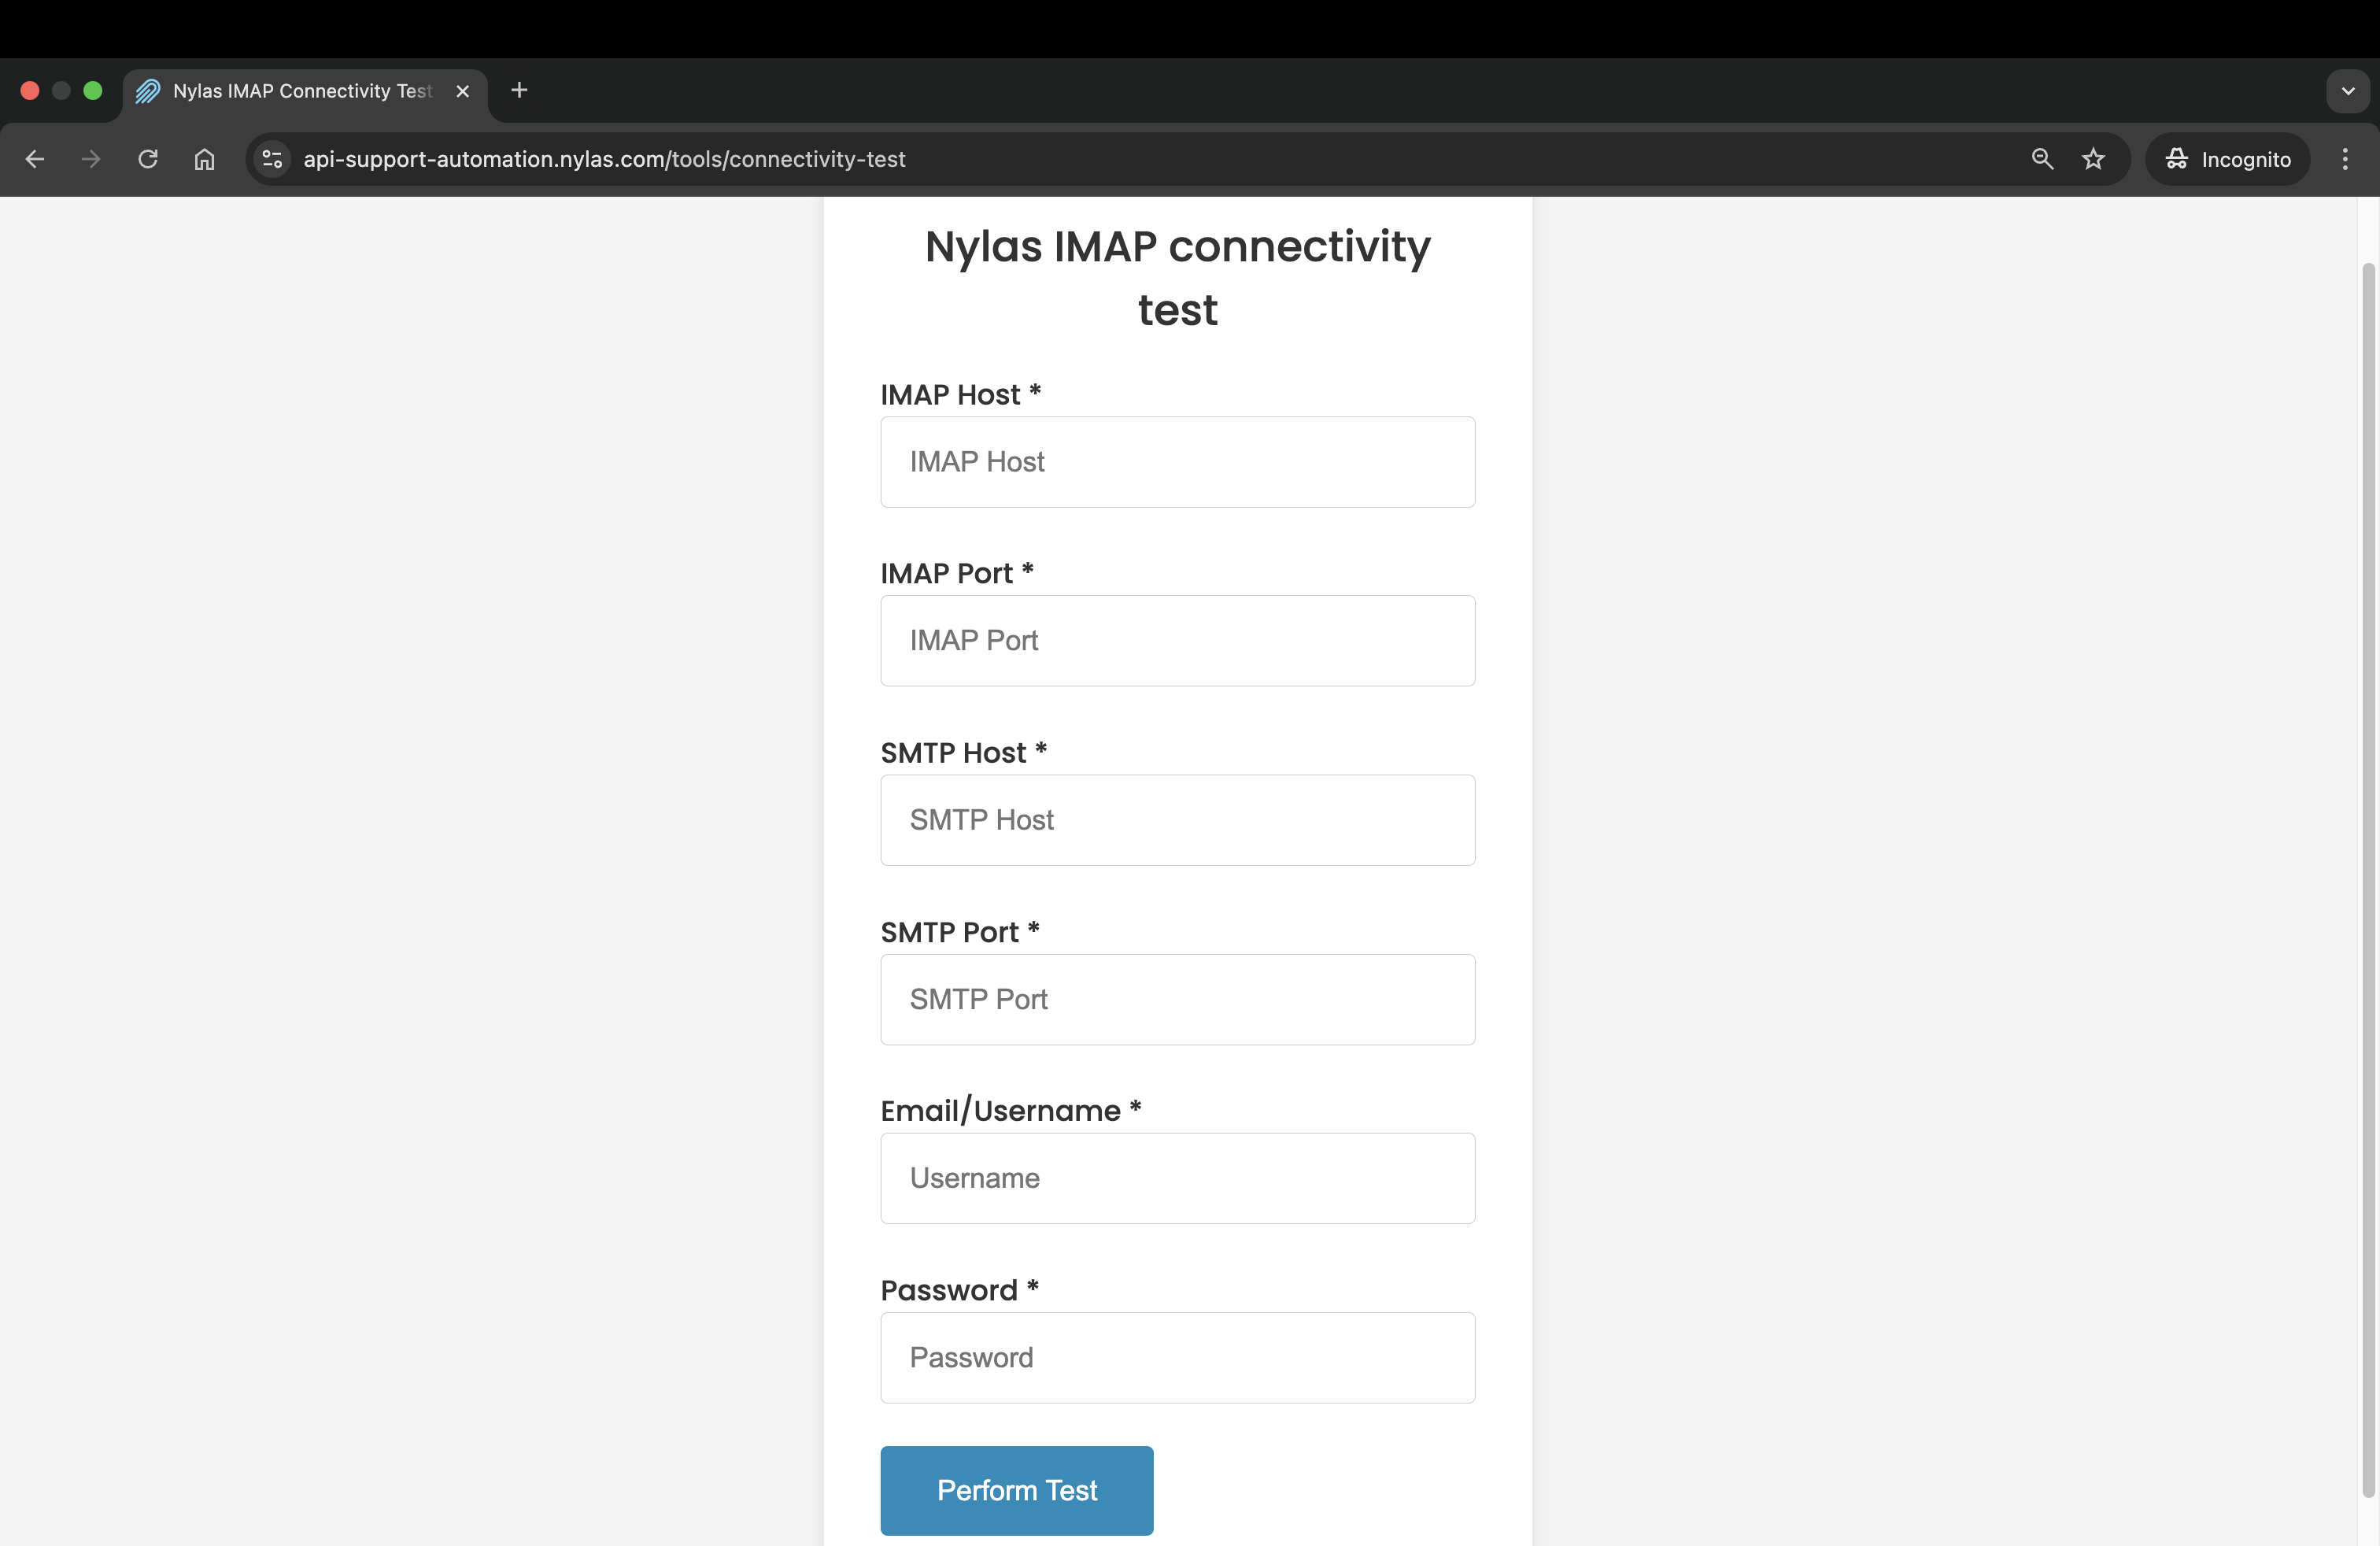Go back to the previous page
Image resolution: width=2380 pixels, height=1546 pixels.
pos(35,159)
